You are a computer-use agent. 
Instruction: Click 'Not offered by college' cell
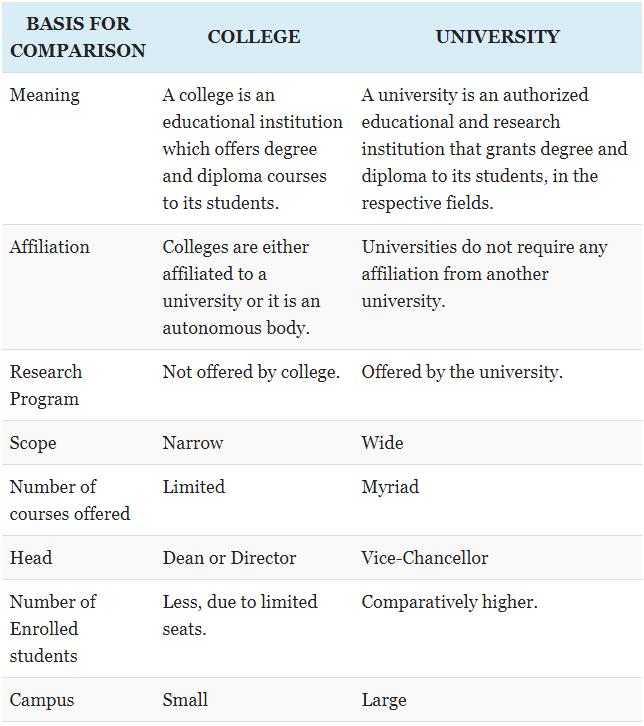click(251, 372)
